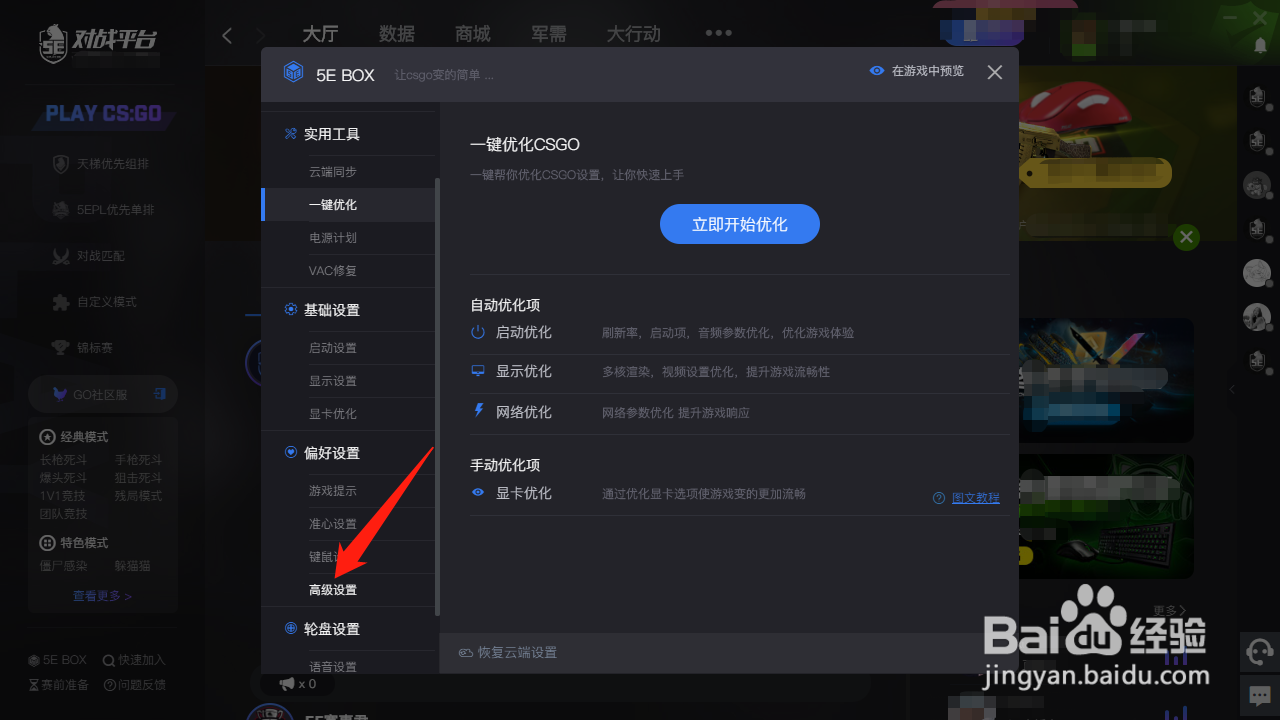The image size is (1280, 720).
Task: Click the crossed-guns icon beside 对战匹配
Action: [x=61, y=256]
